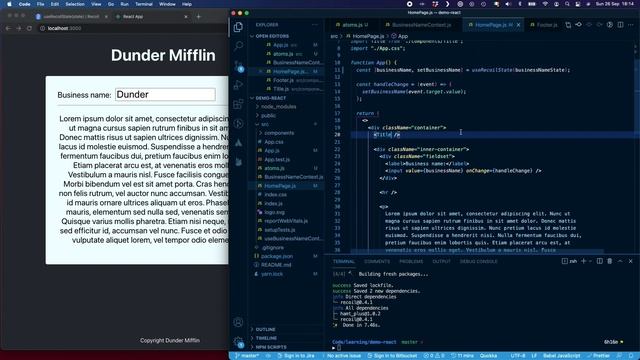Open the Extensions view in activity bar

click(x=238, y=104)
